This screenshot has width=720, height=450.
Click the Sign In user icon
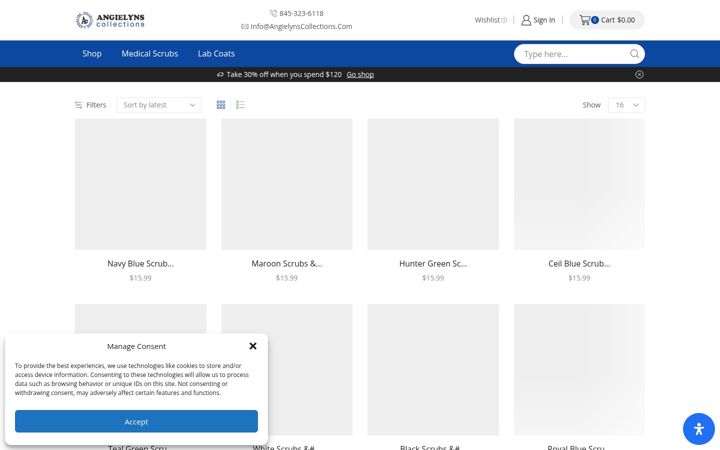tap(526, 20)
